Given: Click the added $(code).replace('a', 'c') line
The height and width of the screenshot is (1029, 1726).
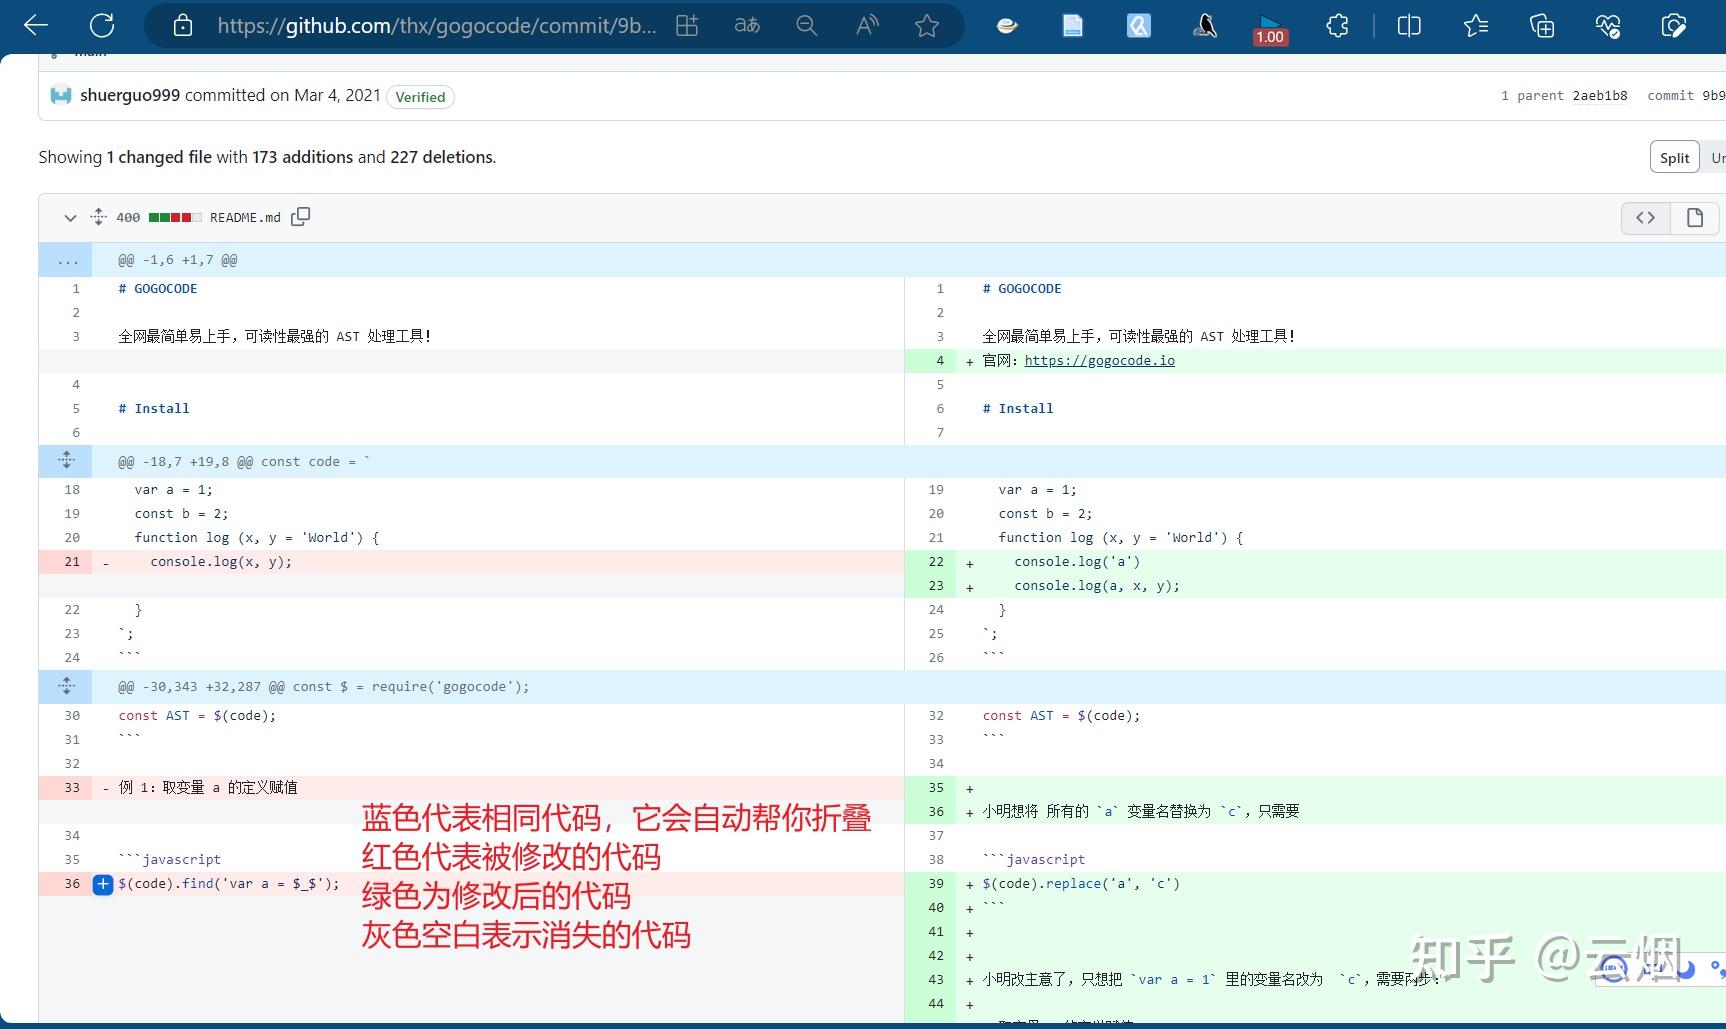Looking at the screenshot, I should tap(1081, 884).
